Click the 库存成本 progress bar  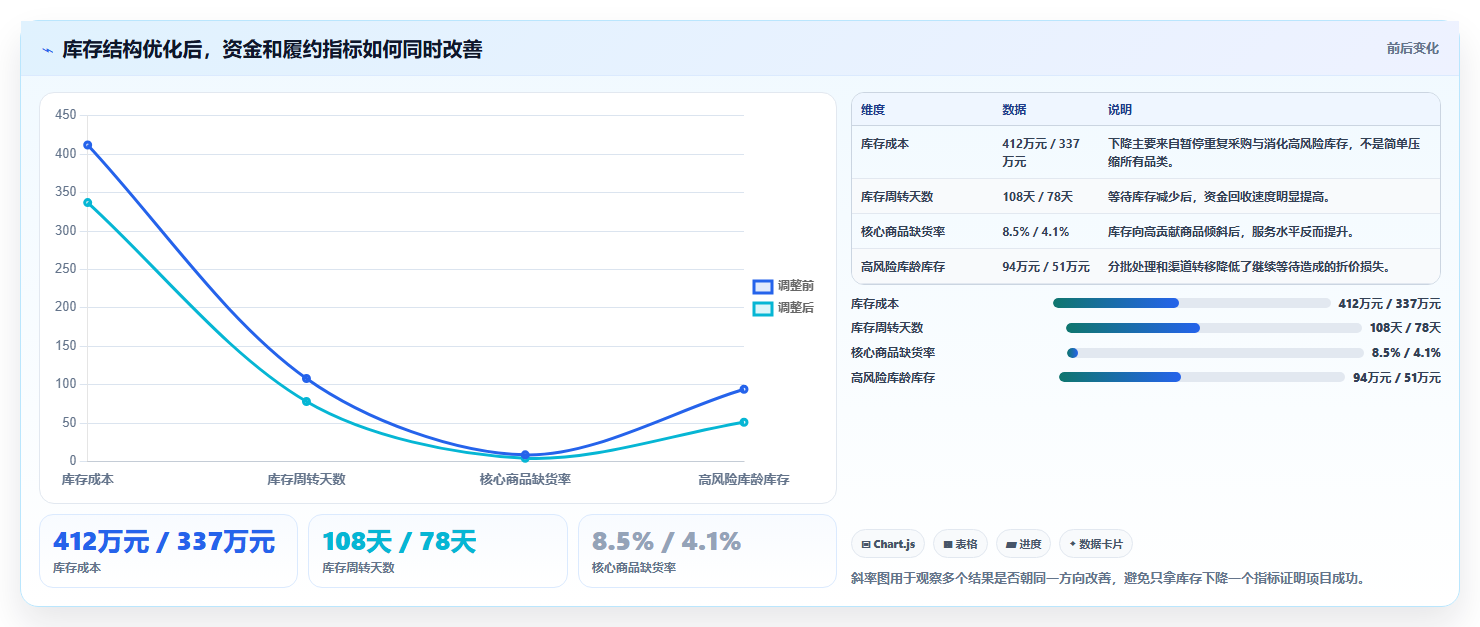click(1191, 303)
